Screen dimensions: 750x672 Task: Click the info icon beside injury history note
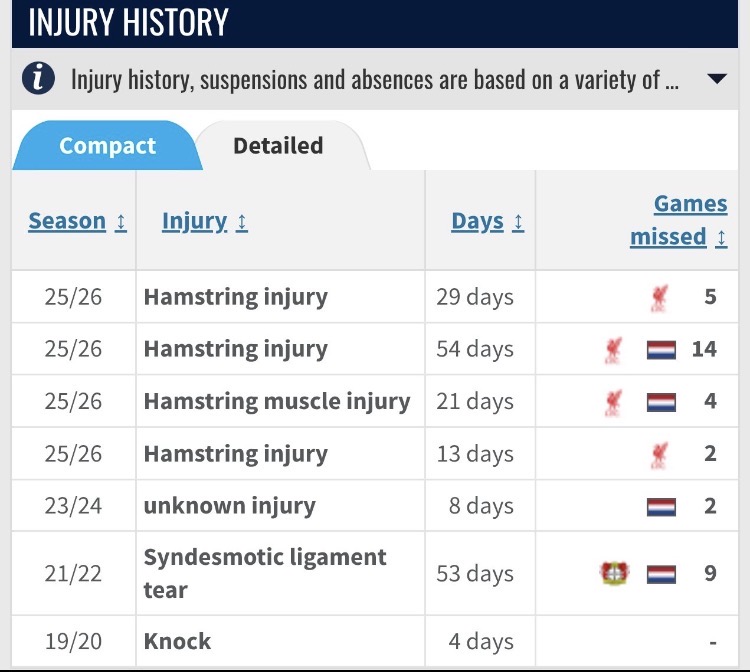pos(39,80)
